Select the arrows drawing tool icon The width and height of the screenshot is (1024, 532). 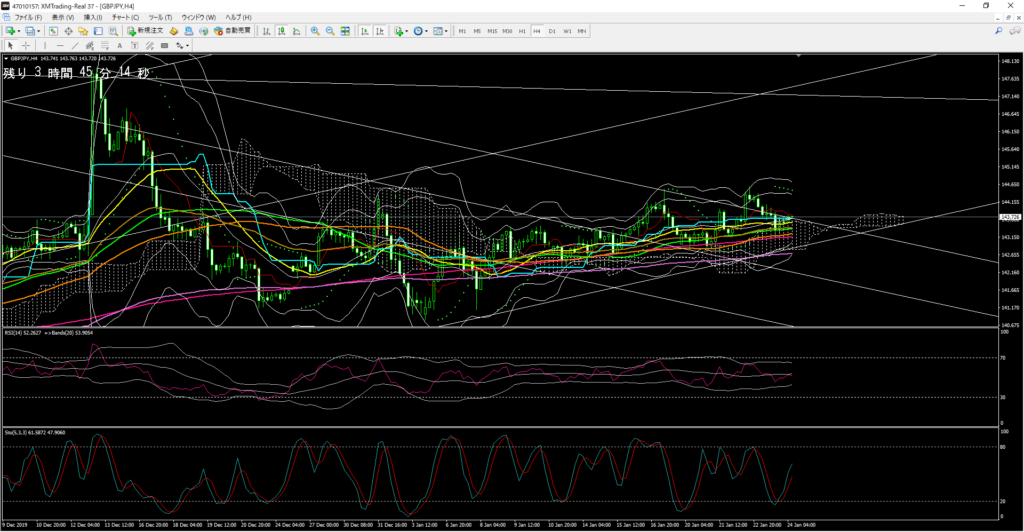(180, 46)
